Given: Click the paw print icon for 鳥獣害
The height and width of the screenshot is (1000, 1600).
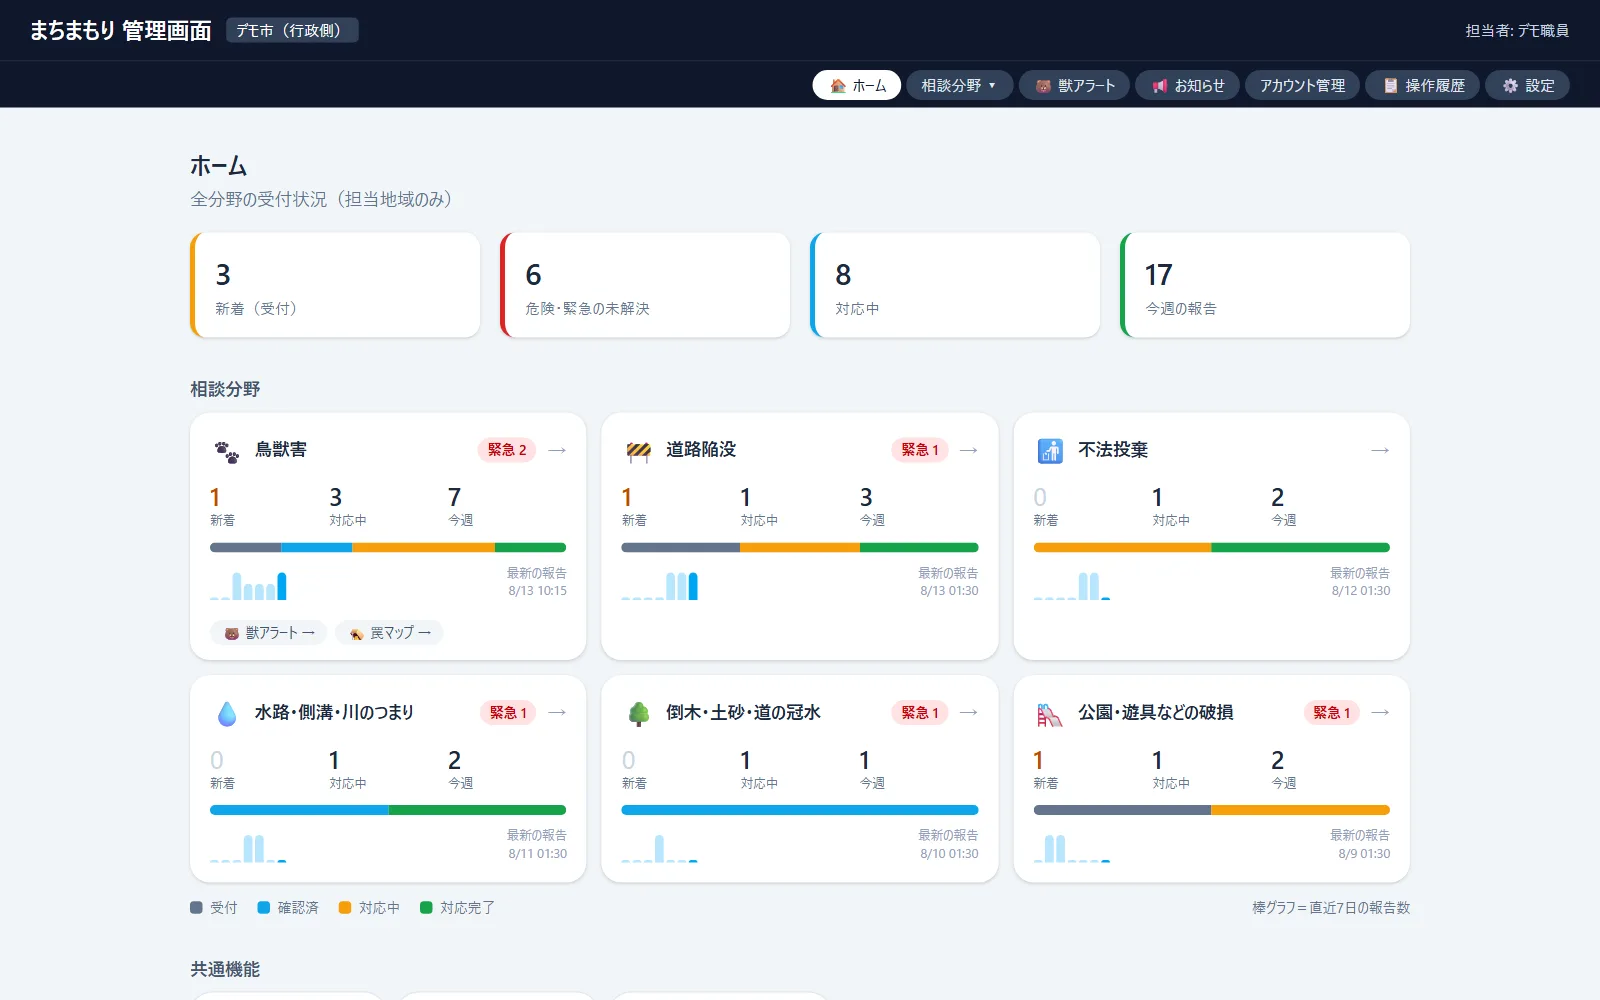Looking at the screenshot, I should coord(227,452).
